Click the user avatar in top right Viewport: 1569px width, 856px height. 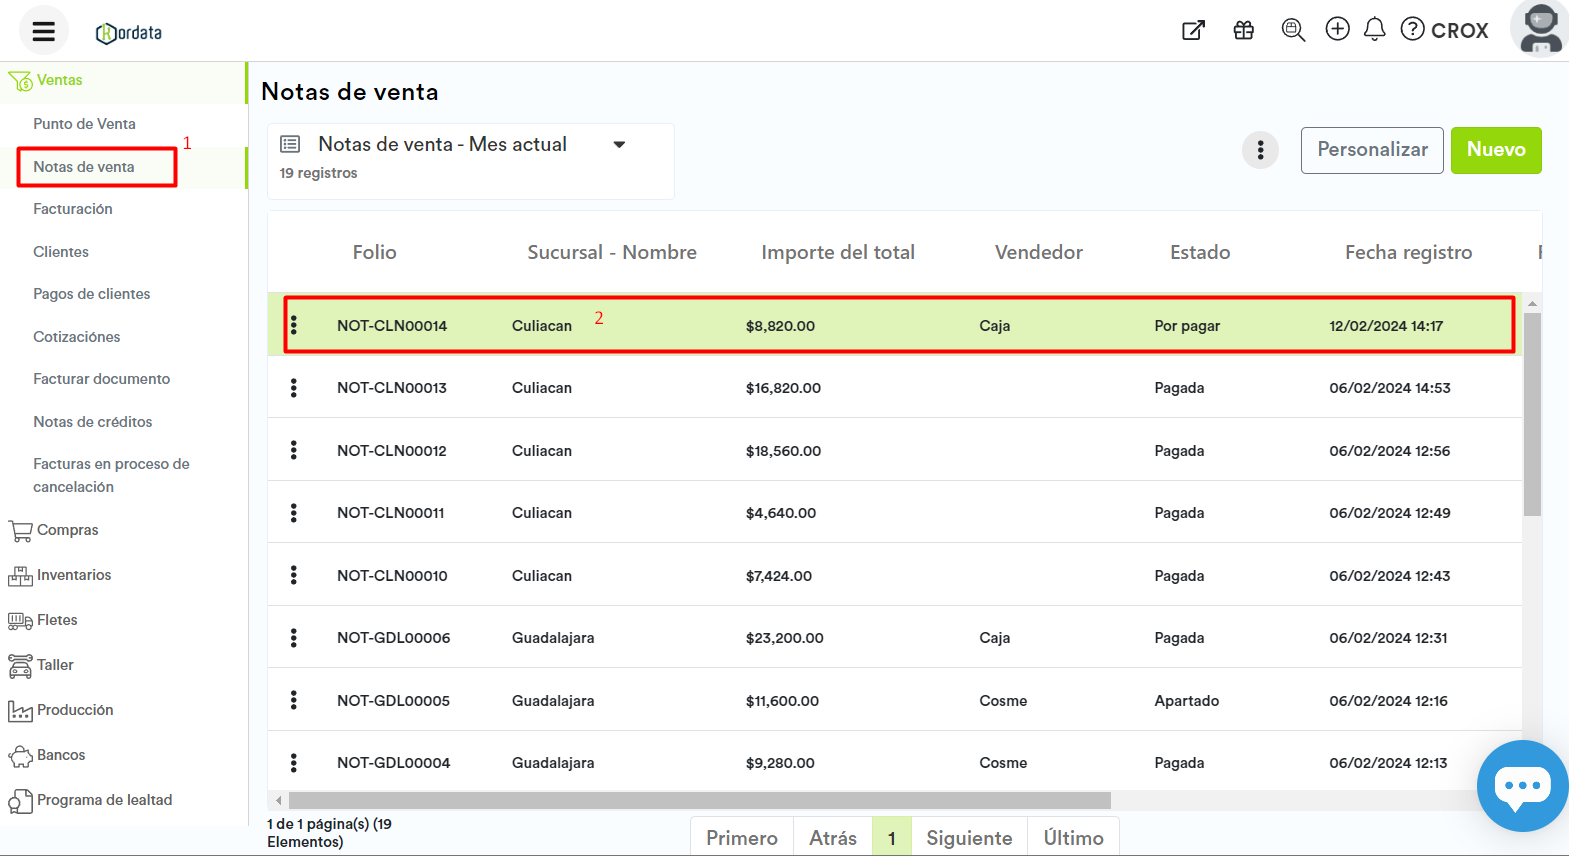[x=1540, y=29]
